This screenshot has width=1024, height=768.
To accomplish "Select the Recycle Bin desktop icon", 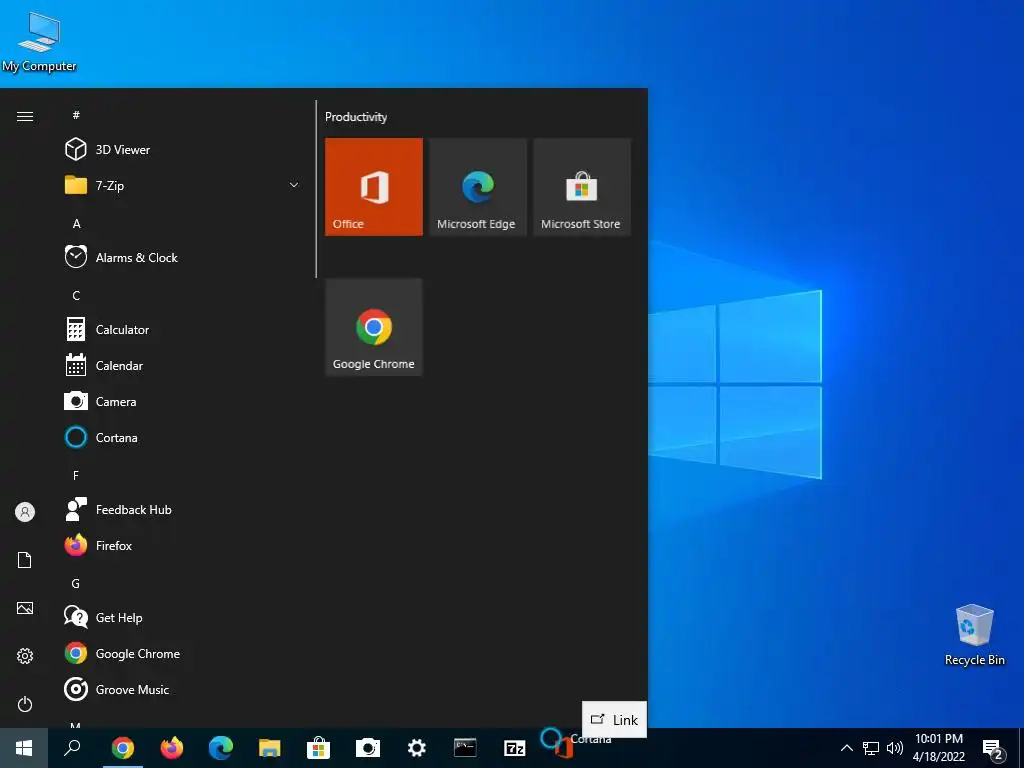I will point(974,635).
